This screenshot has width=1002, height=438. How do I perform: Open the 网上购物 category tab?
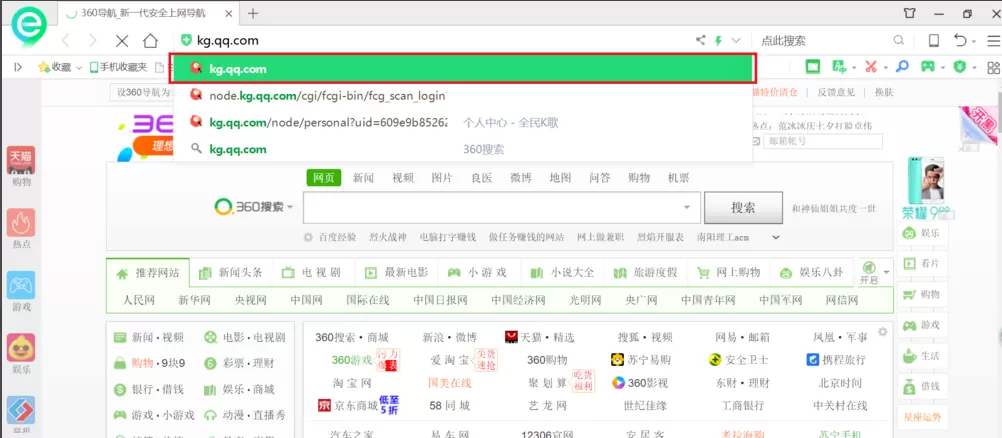coord(729,273)
